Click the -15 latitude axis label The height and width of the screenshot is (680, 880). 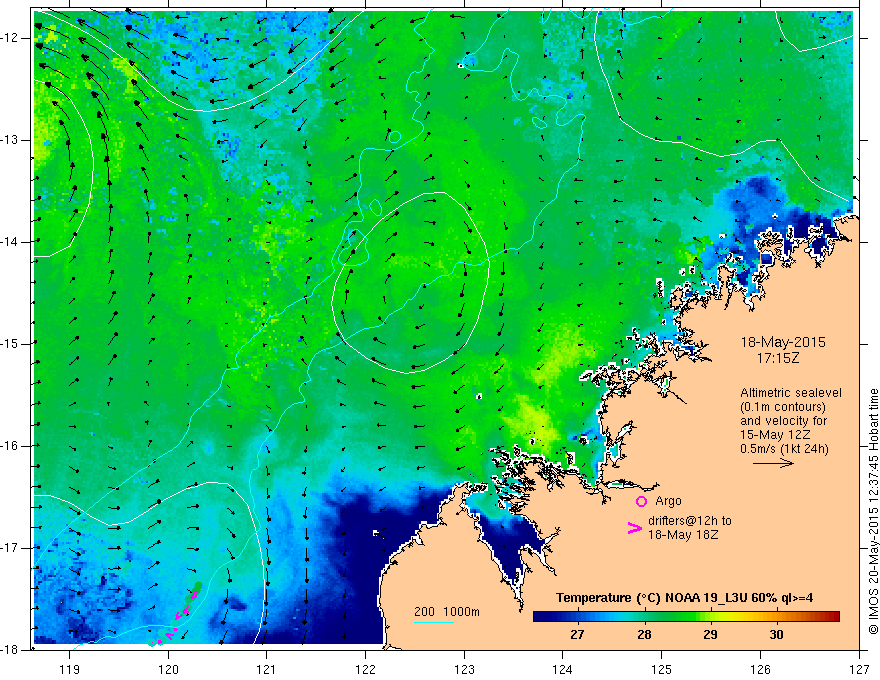[x=13, y=343]
